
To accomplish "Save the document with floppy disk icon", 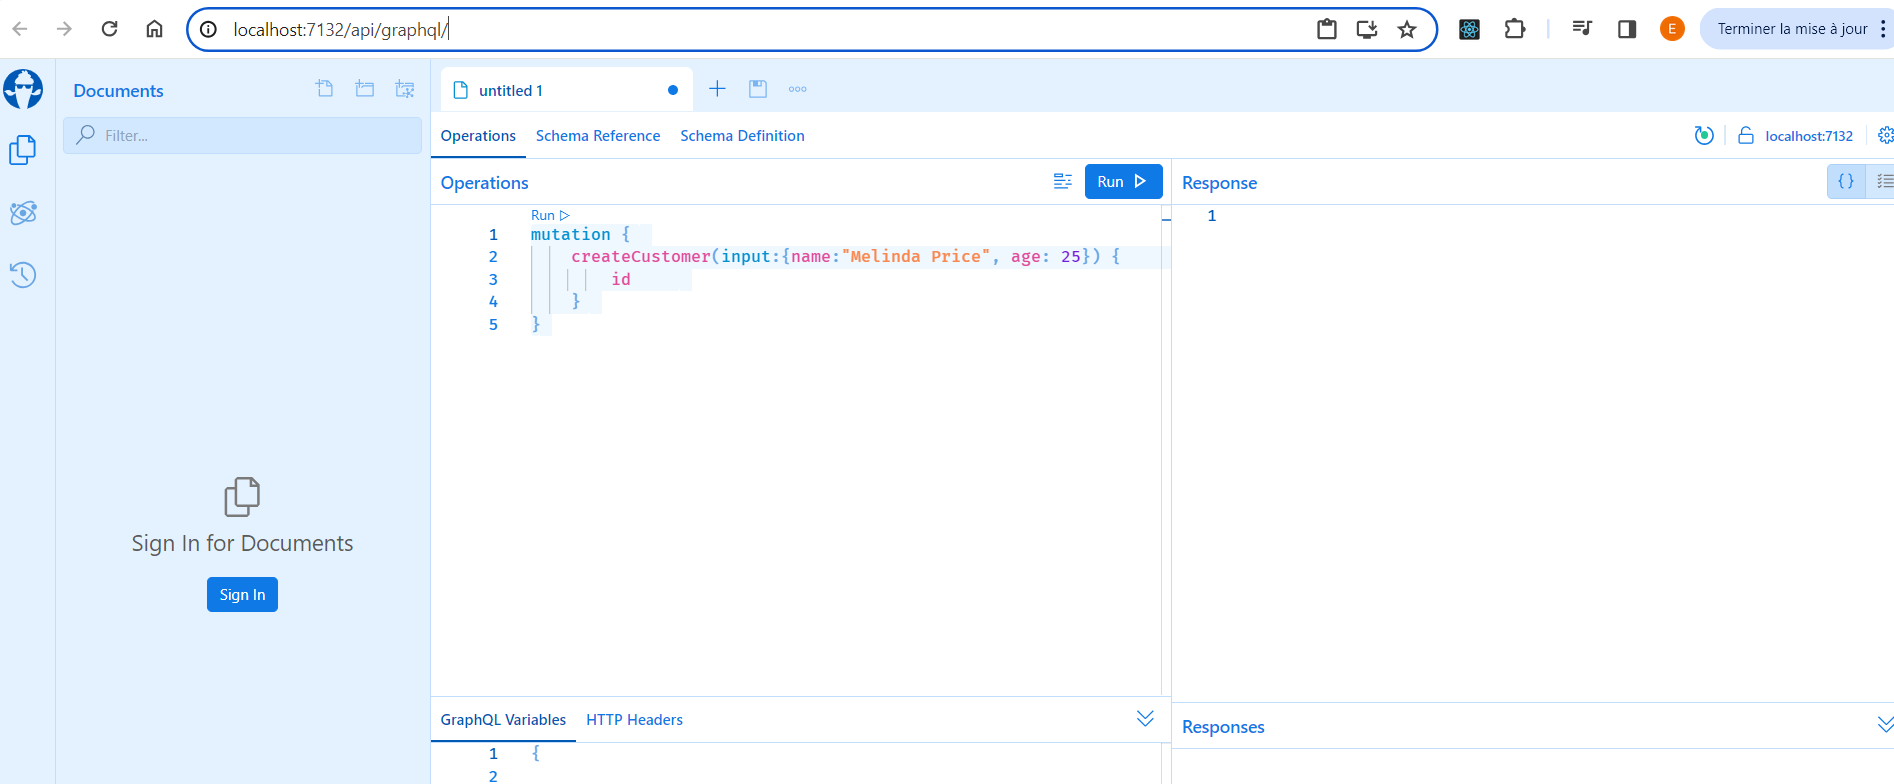I will point(758,89).
